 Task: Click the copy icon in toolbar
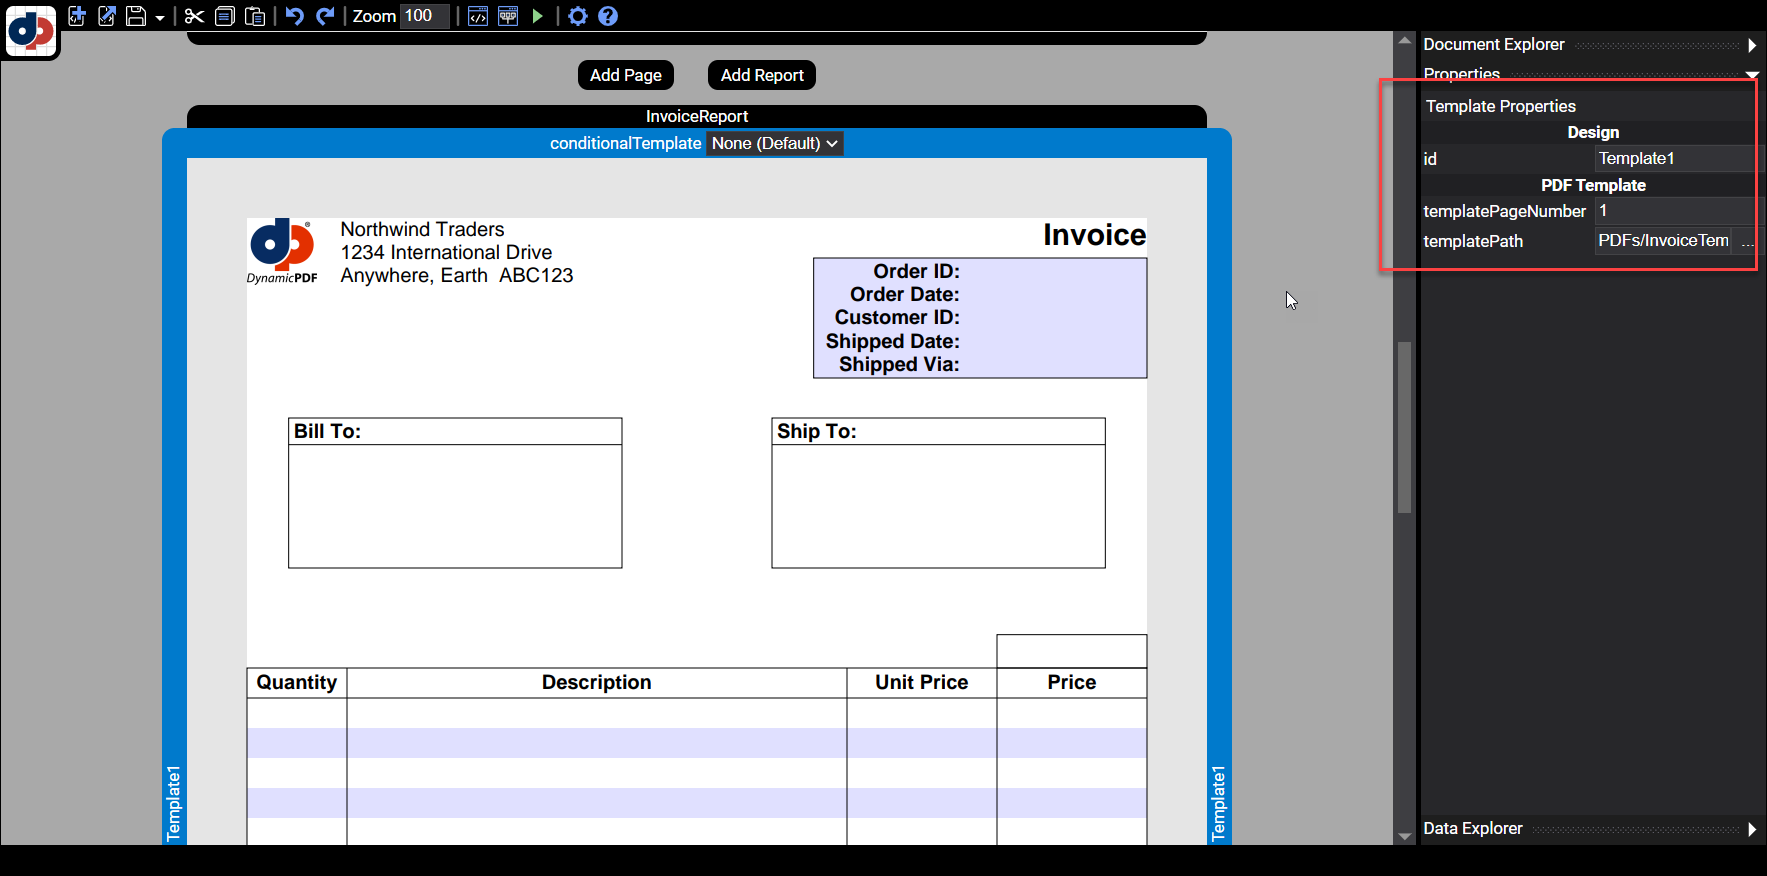point(225,16)
